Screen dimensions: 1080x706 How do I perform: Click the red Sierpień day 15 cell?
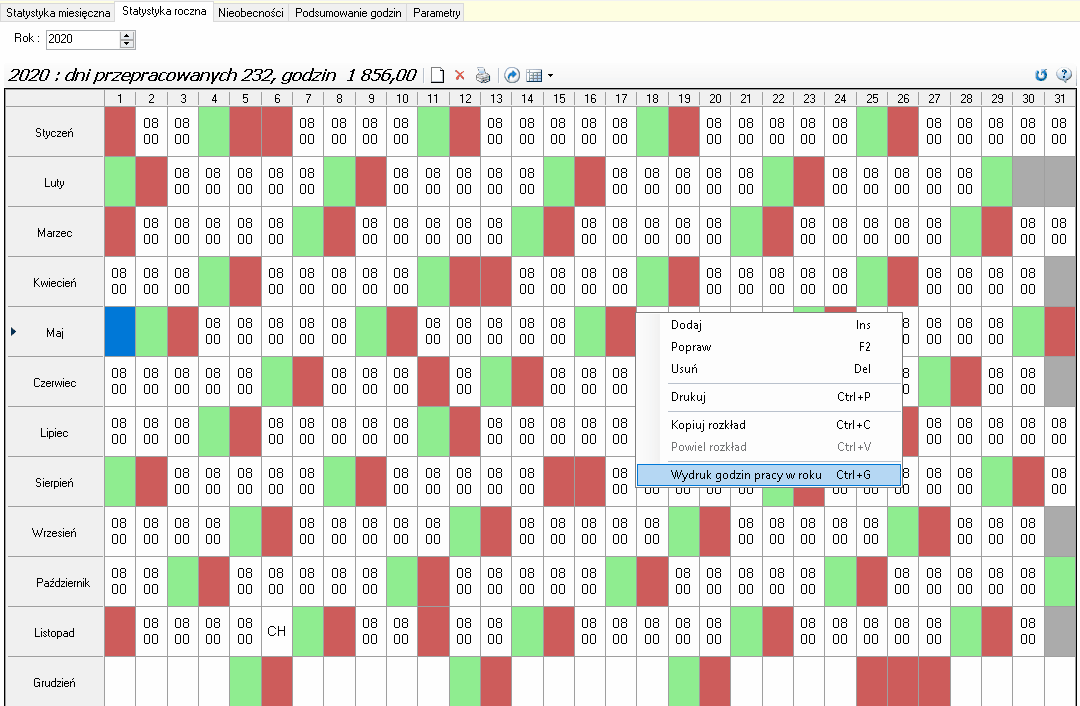point(559,482)
